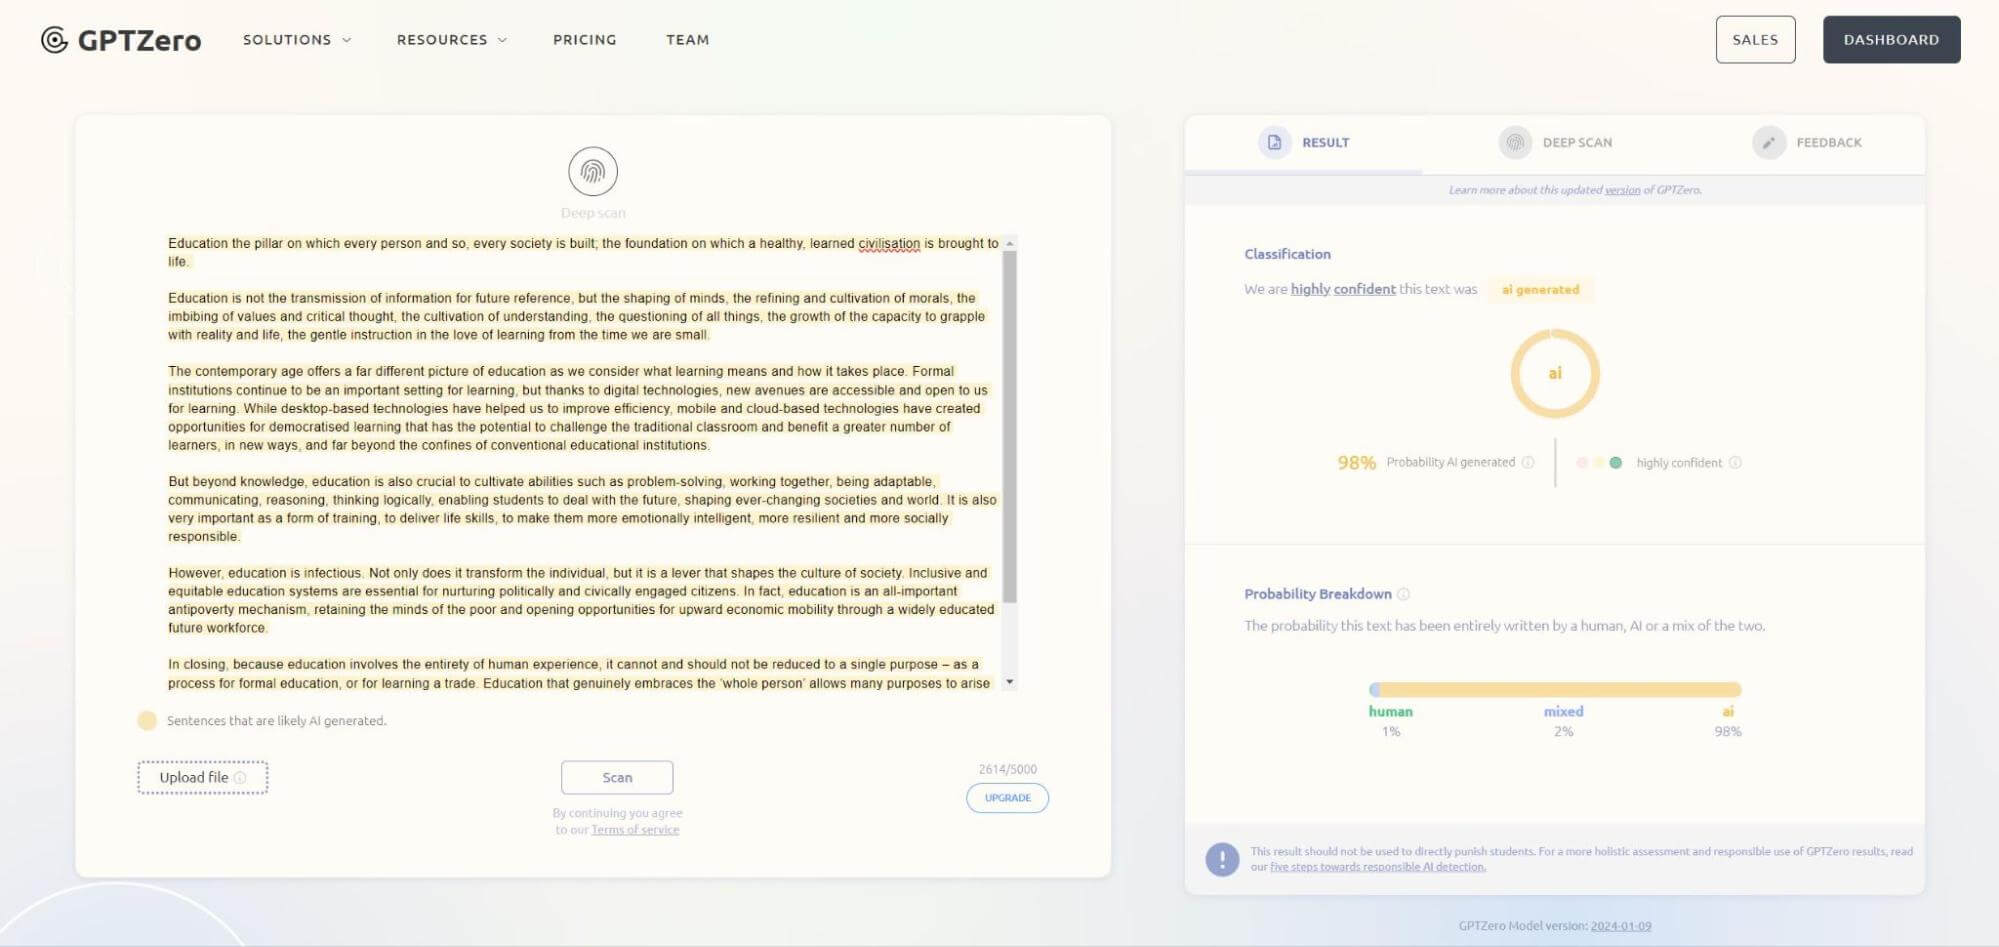
Task: Click the 98% probability value
Action: tap(1356, 462)
